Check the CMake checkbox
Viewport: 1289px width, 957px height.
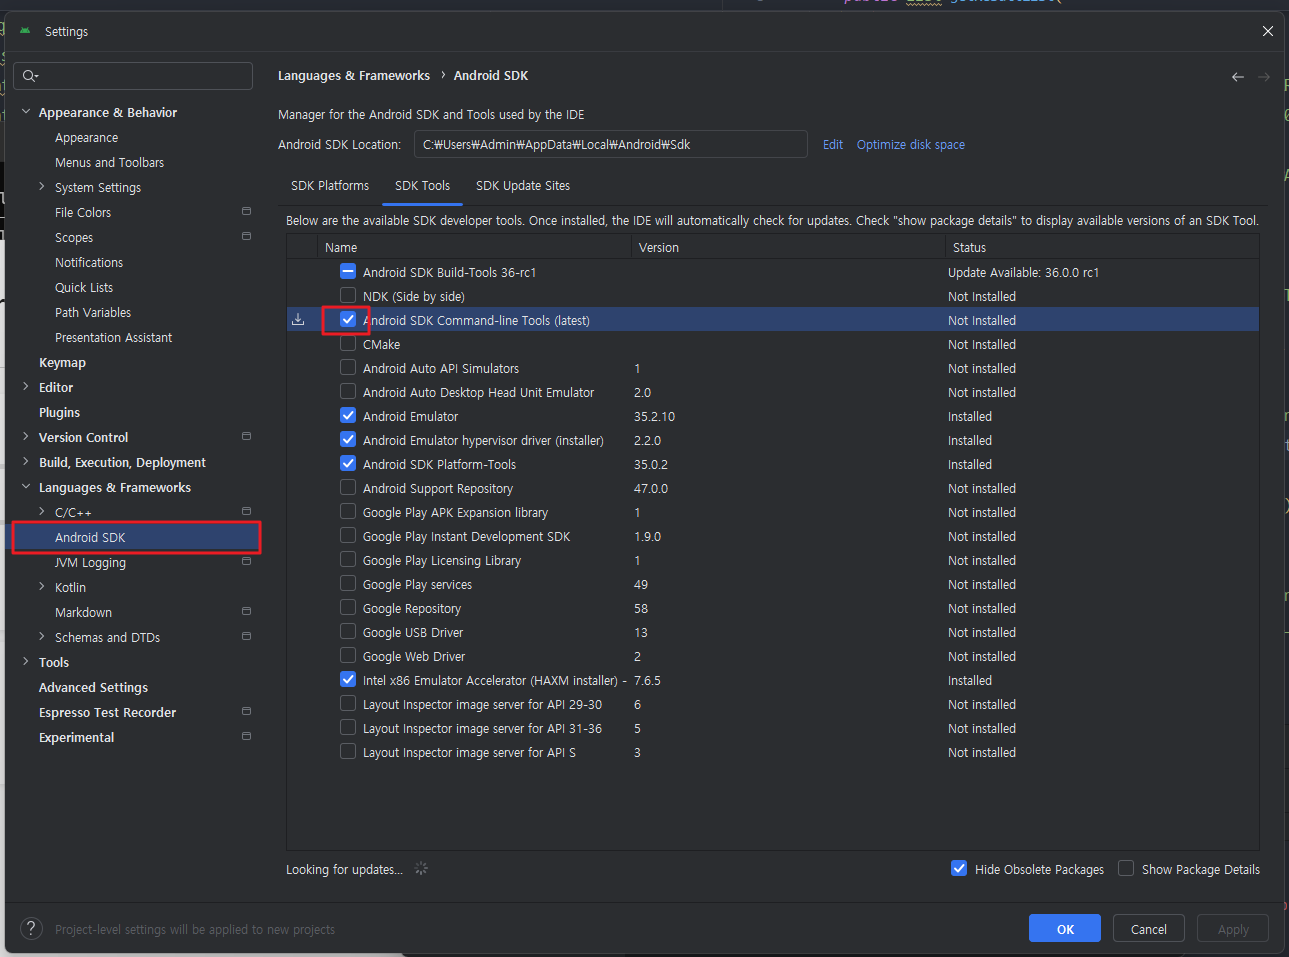[x=348, y=343]
